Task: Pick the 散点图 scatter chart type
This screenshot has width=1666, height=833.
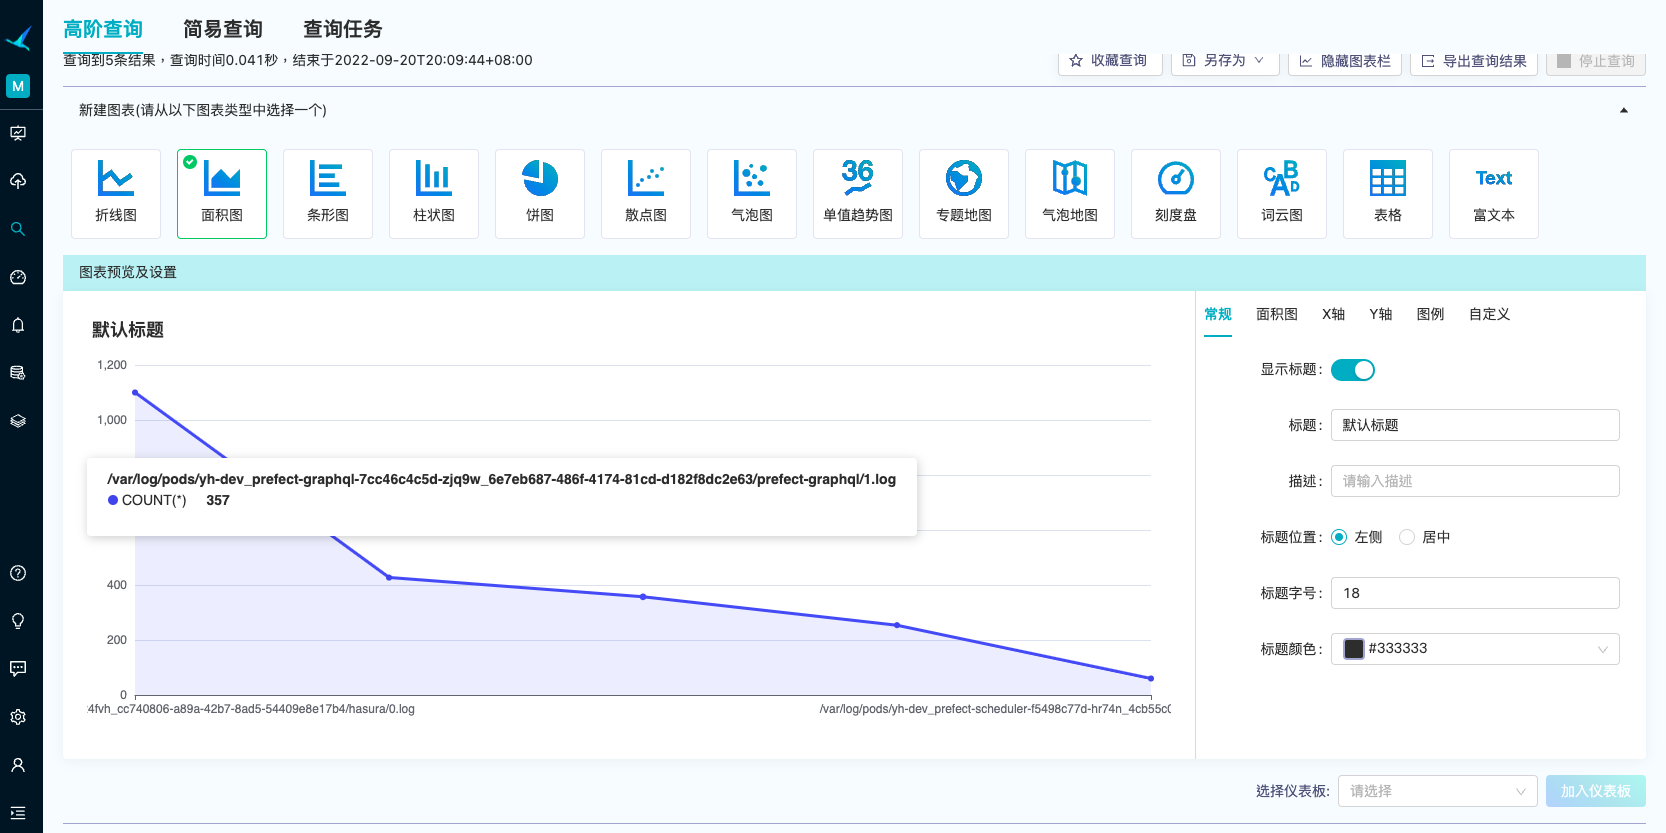Action: coord(646,194)
